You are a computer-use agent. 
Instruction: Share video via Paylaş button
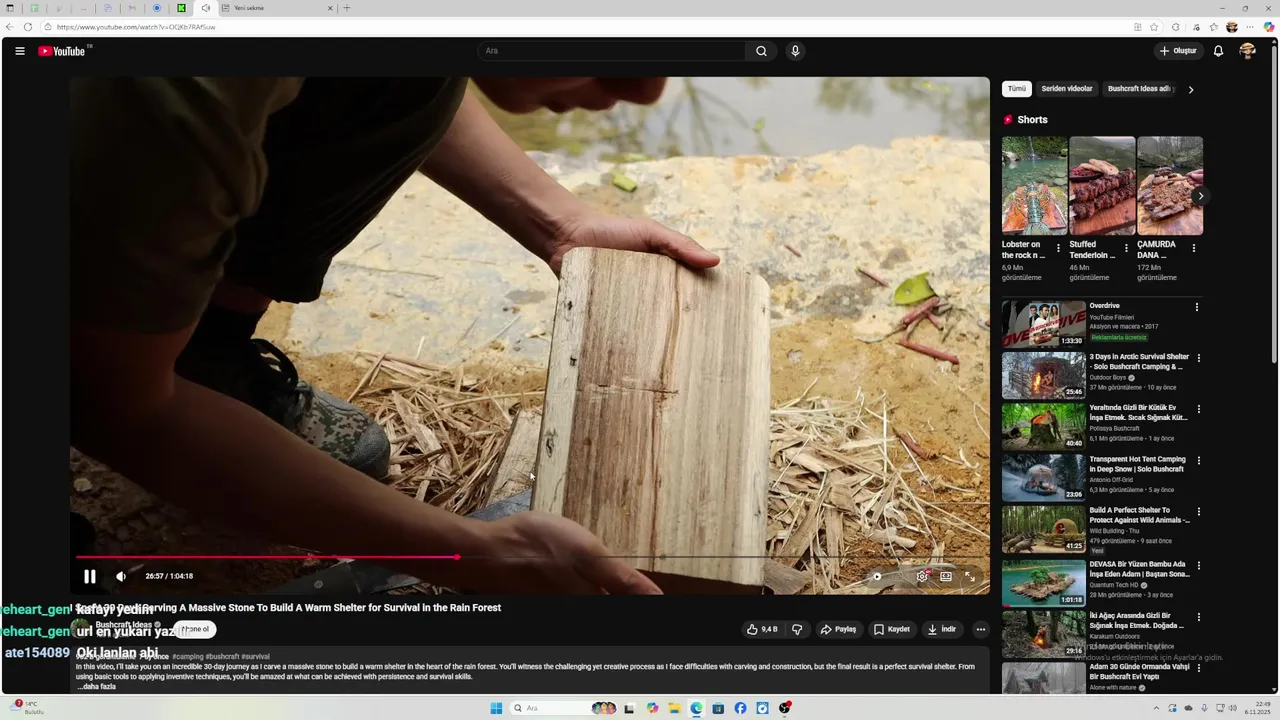[x=838, y=629]
